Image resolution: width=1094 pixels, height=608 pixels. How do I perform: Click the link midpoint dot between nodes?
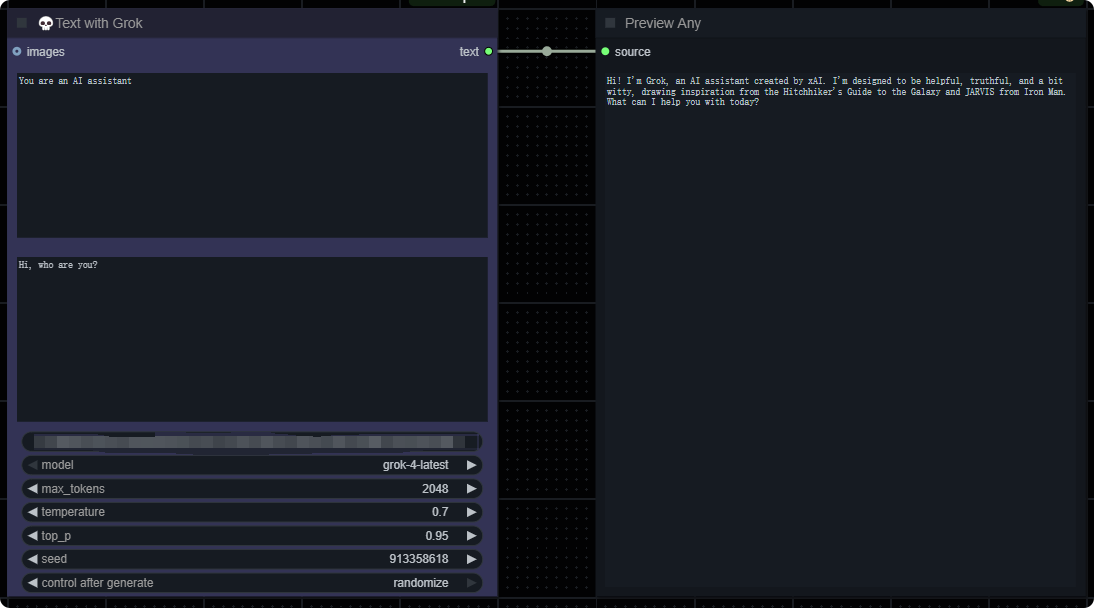click(547, 51)
